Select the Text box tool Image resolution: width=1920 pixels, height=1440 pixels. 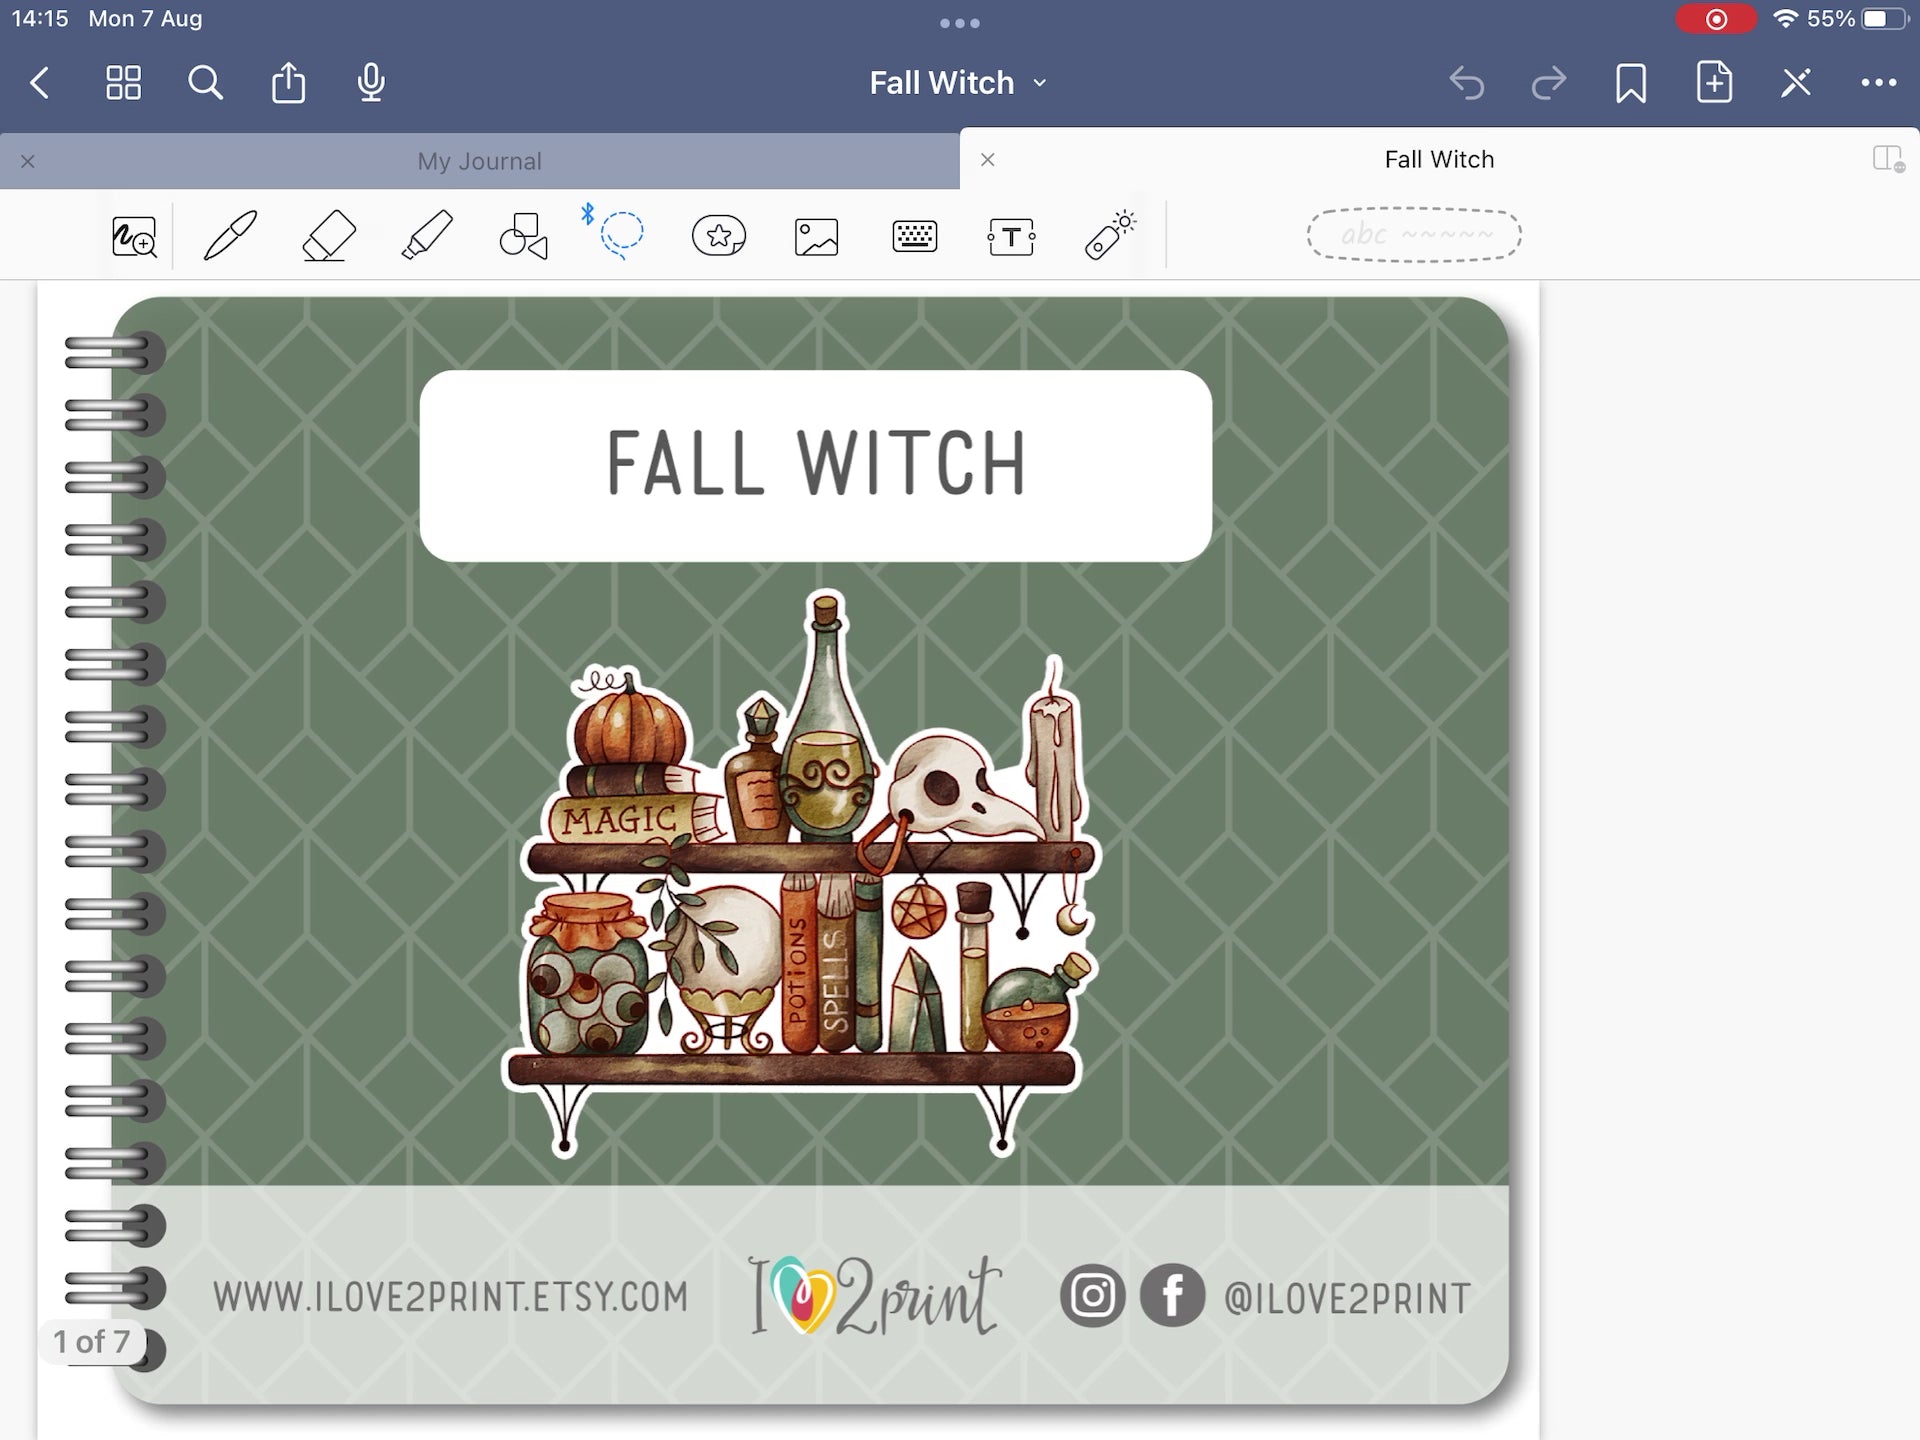tap(1011, 237)
